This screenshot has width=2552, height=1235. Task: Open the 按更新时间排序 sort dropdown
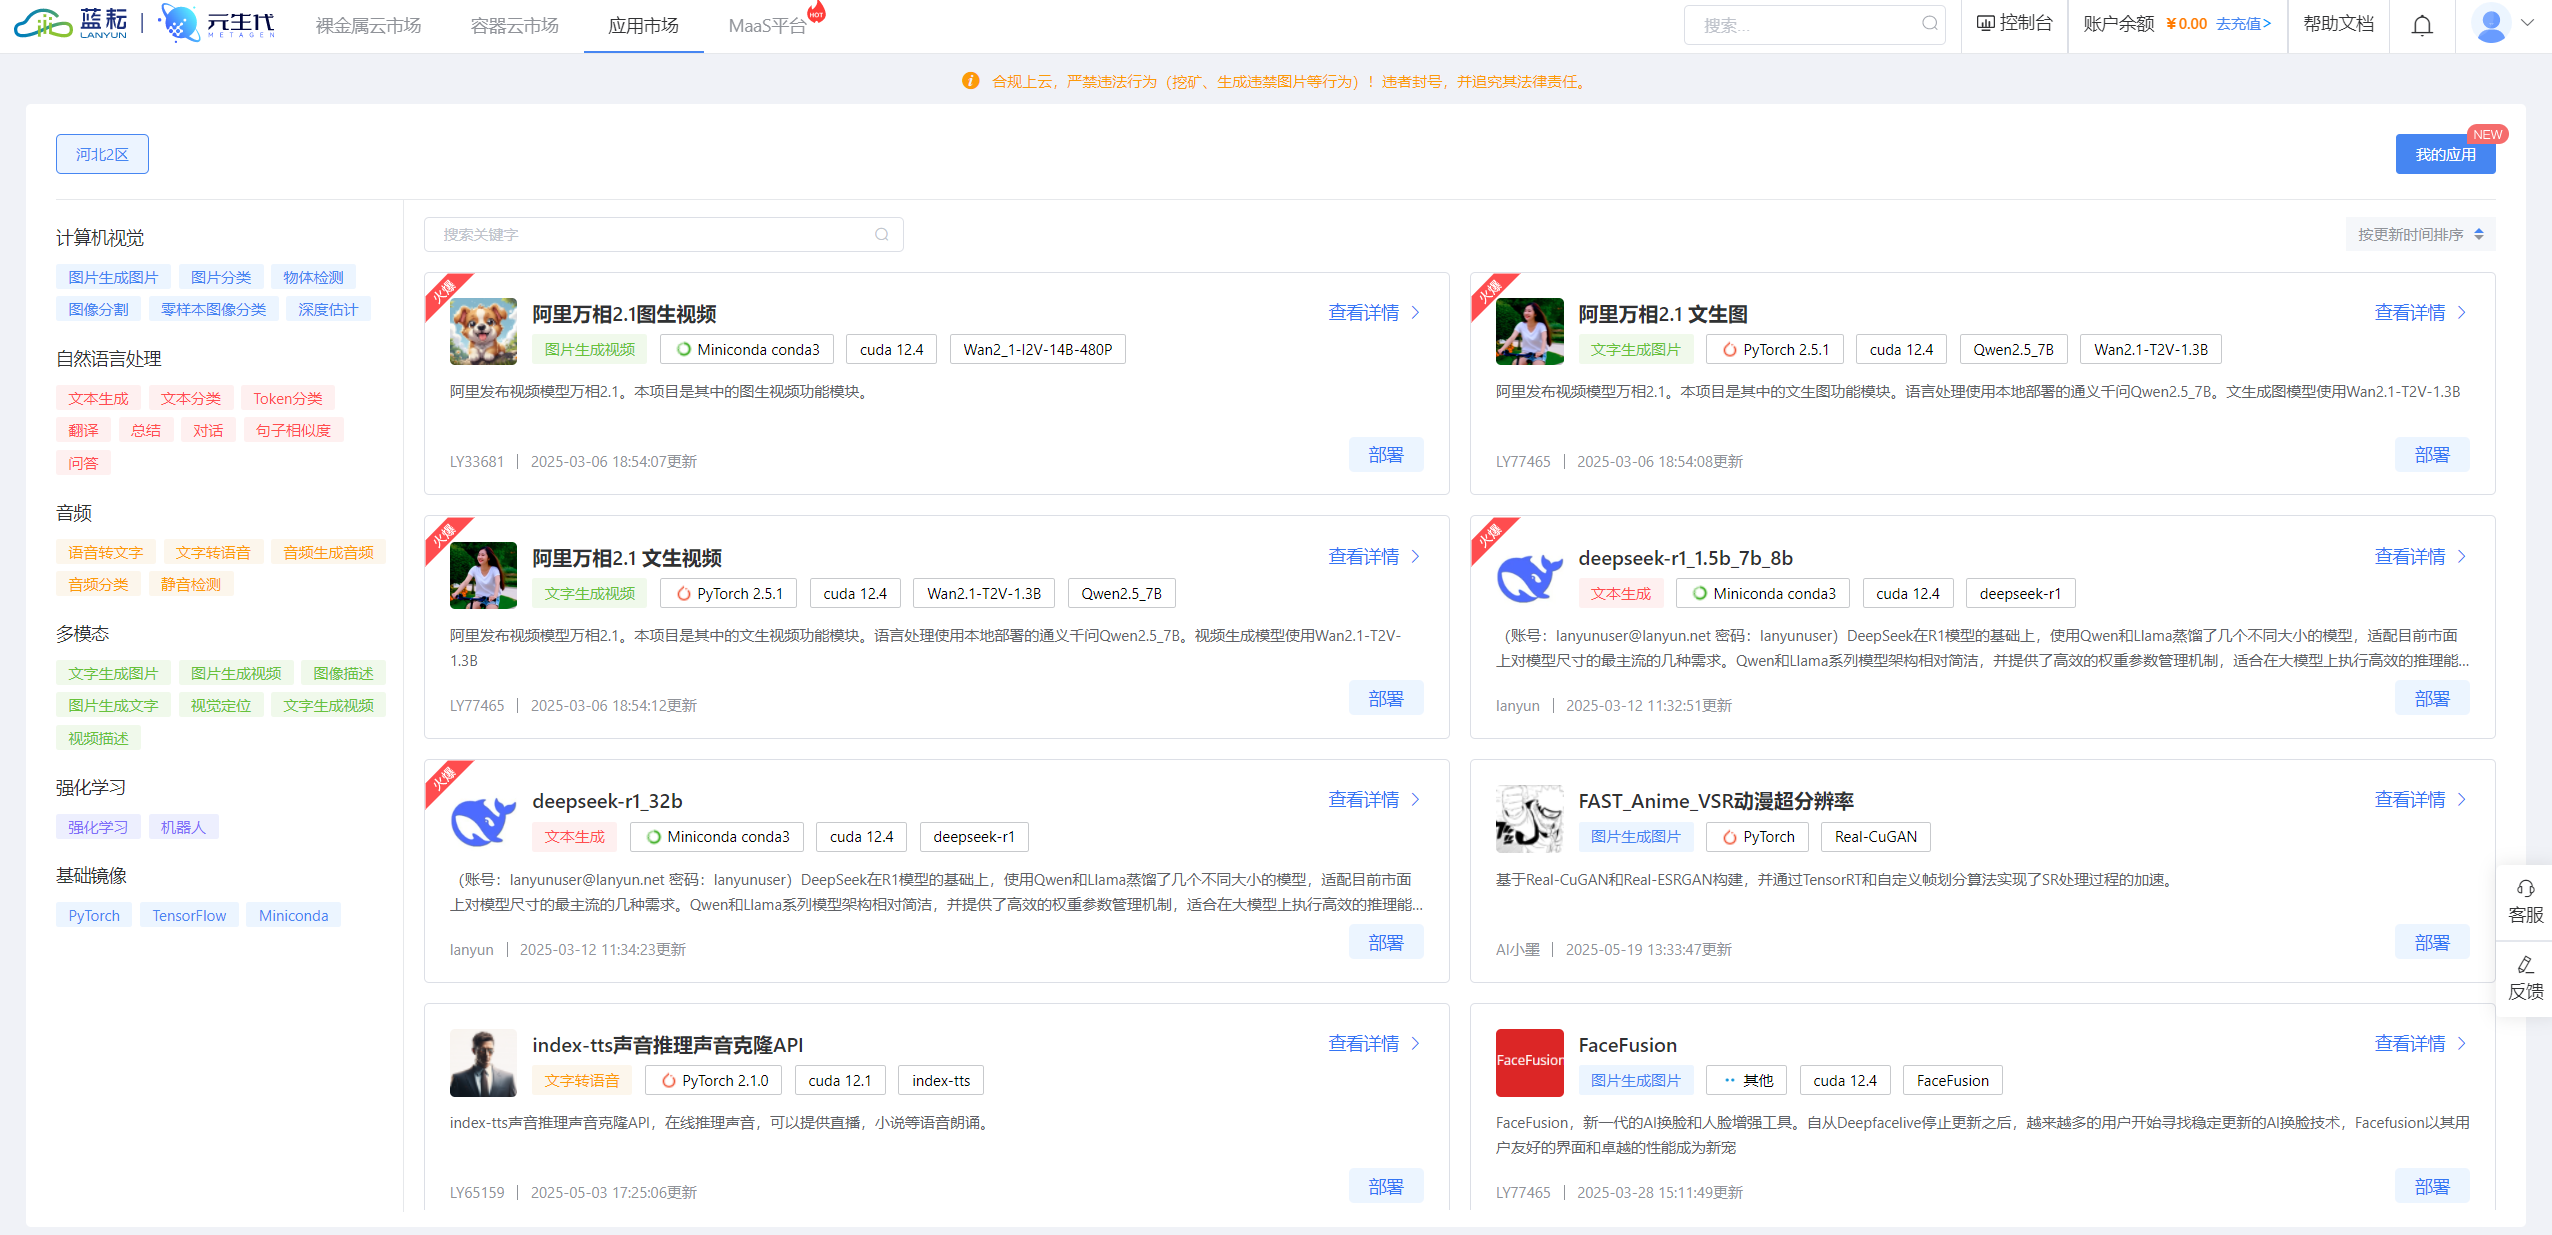point(2420,235)
